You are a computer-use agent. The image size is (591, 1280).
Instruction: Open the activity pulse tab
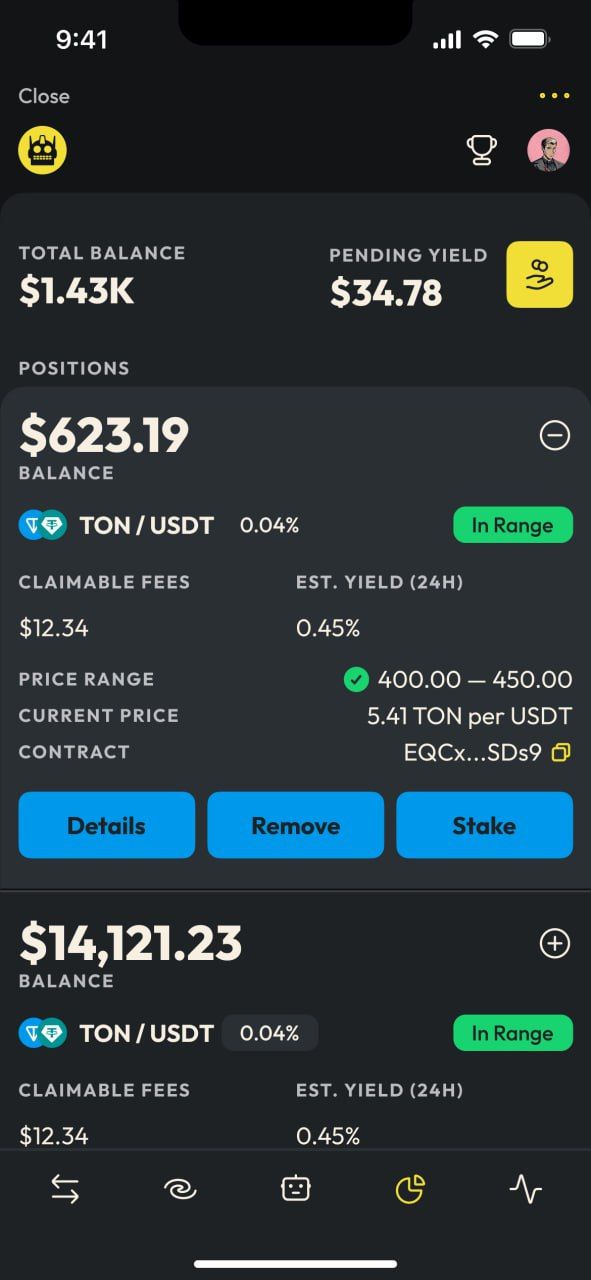[525, 1188]
